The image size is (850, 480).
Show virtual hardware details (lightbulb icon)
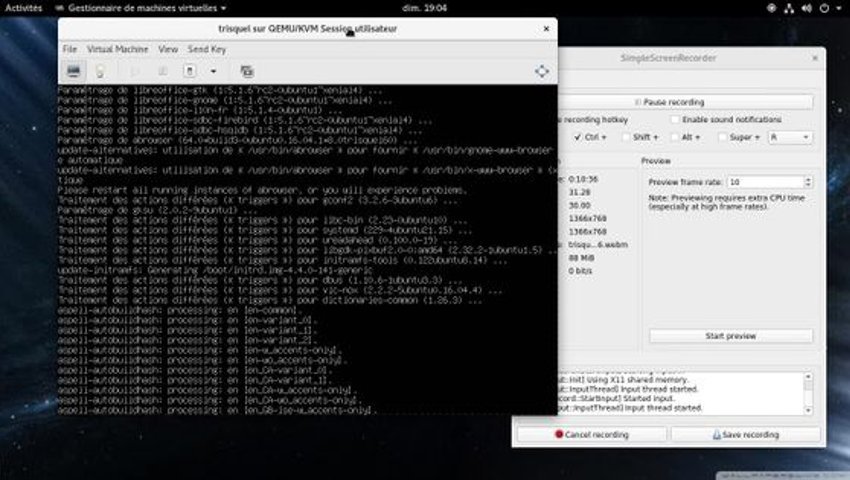coord(100,71)
